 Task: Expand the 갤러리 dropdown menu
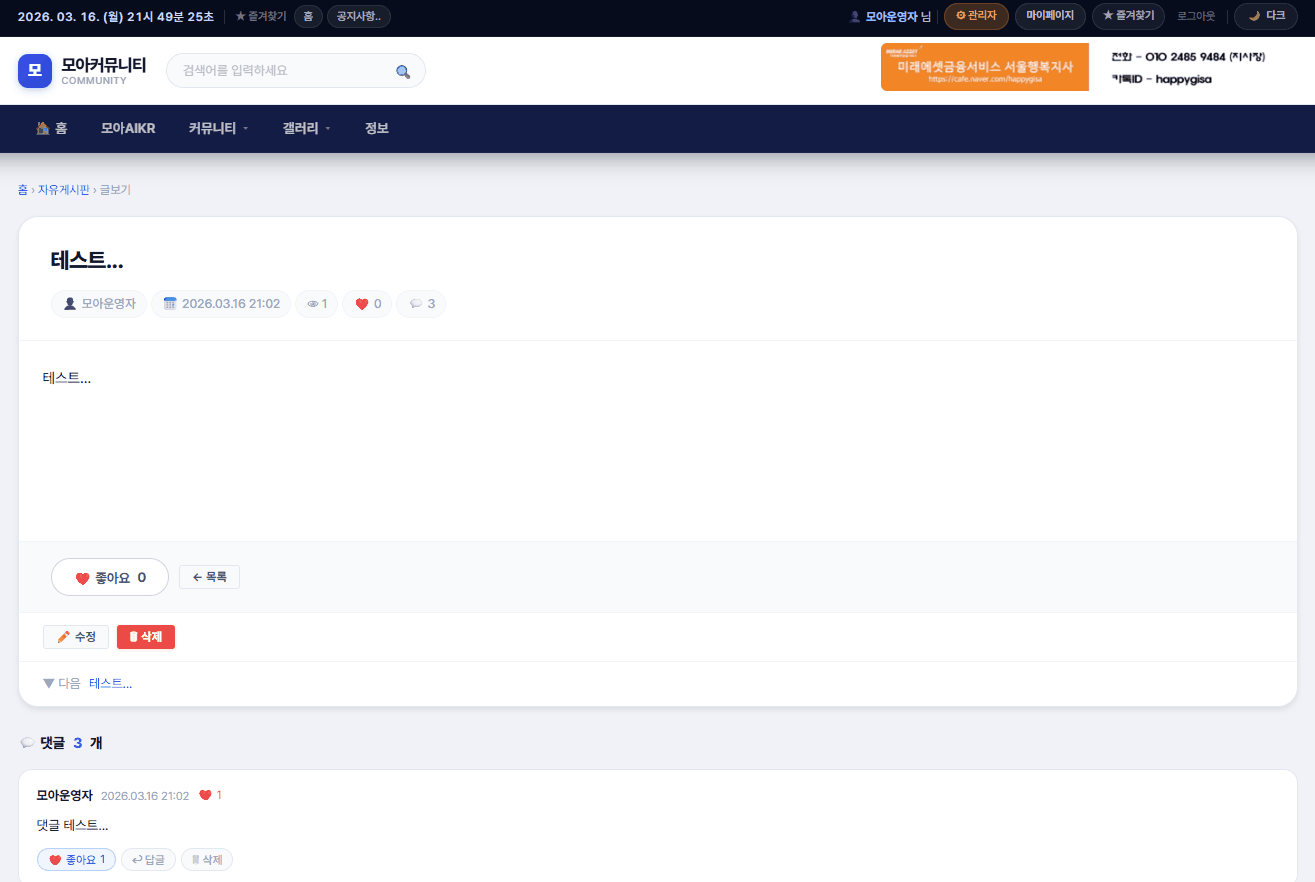click(x=306, y=129)
